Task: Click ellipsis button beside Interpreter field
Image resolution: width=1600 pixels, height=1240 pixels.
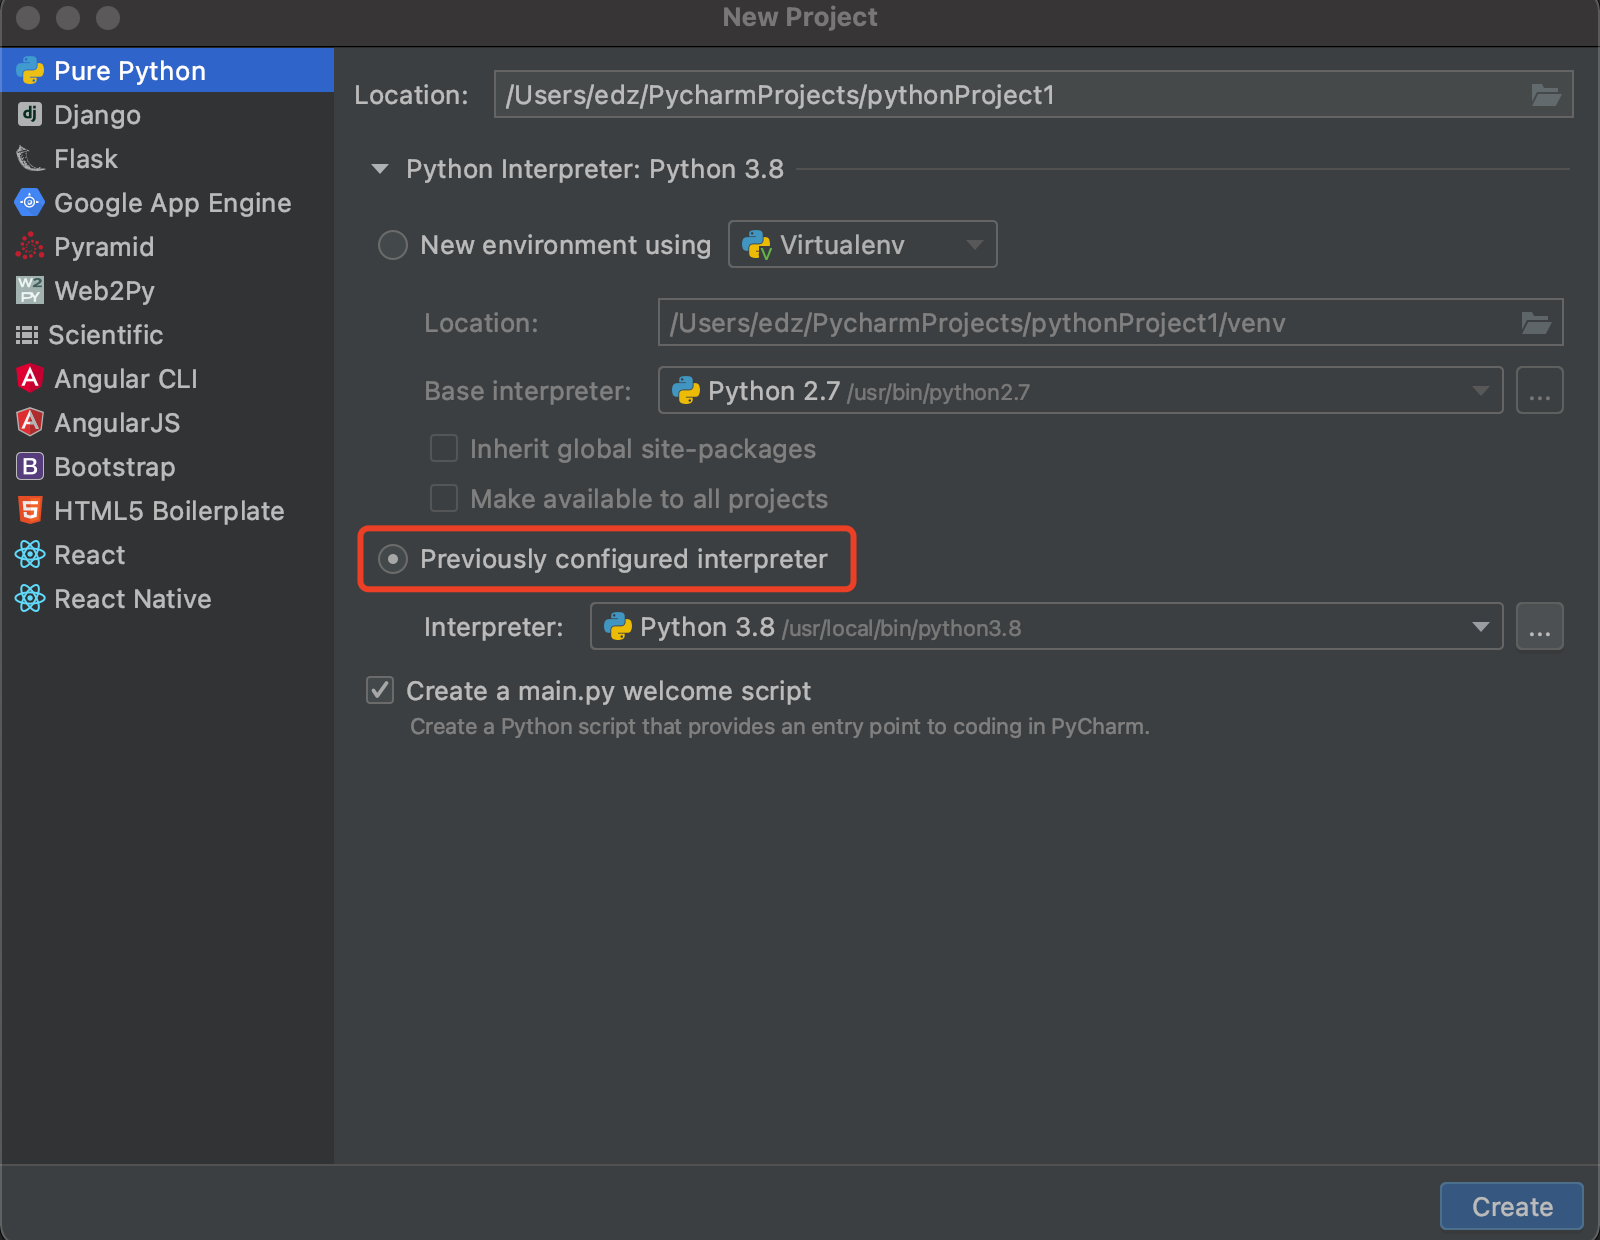Action: pyautogui.click(x=1539, y=626)
